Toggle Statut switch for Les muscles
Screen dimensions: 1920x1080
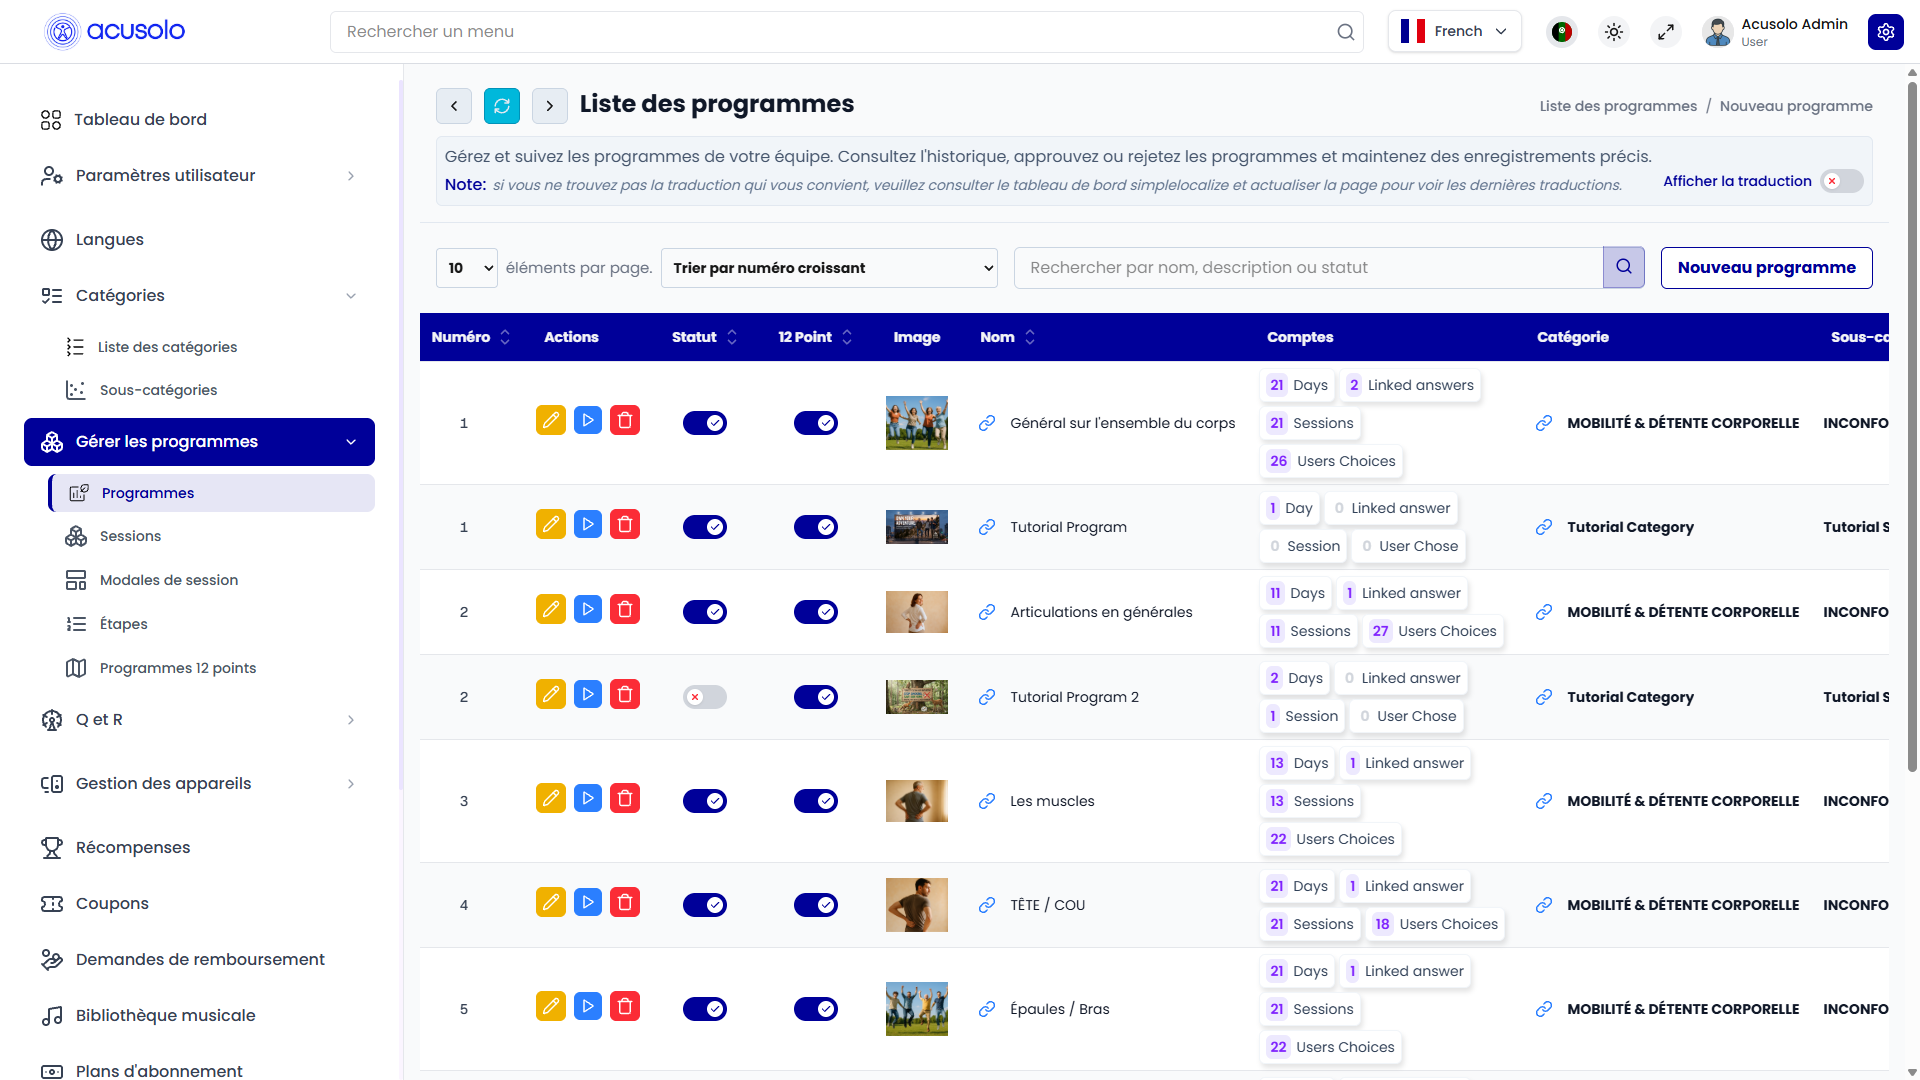pos(705,801)
